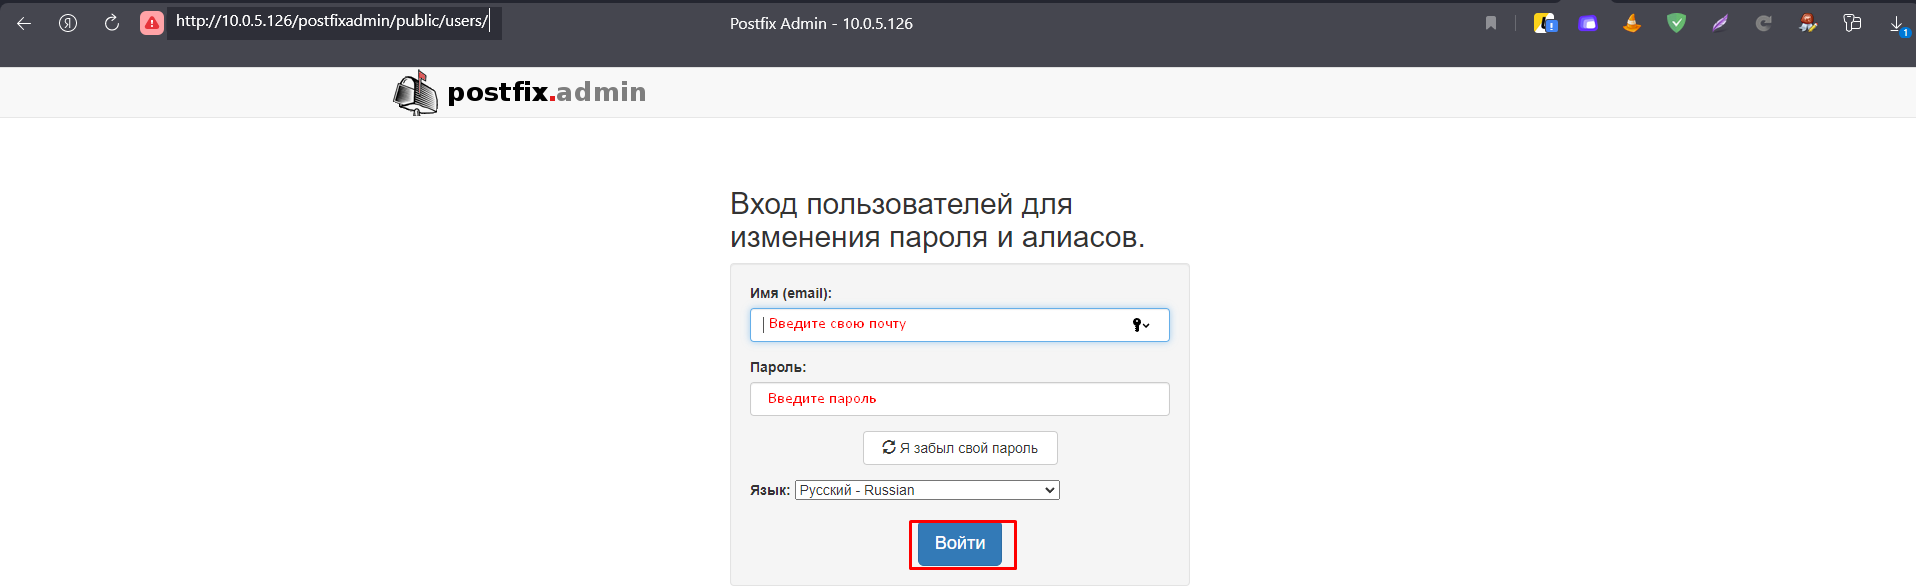1916x586 pixels.
Task: Click the Вход пользователей heading text
Action: coord(937,220)
